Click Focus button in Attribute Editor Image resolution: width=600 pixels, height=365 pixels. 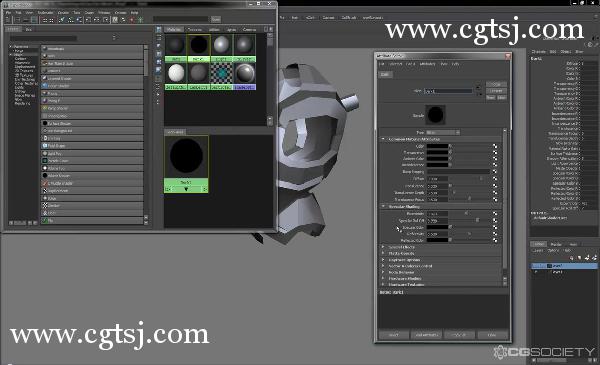click(496, 84)
